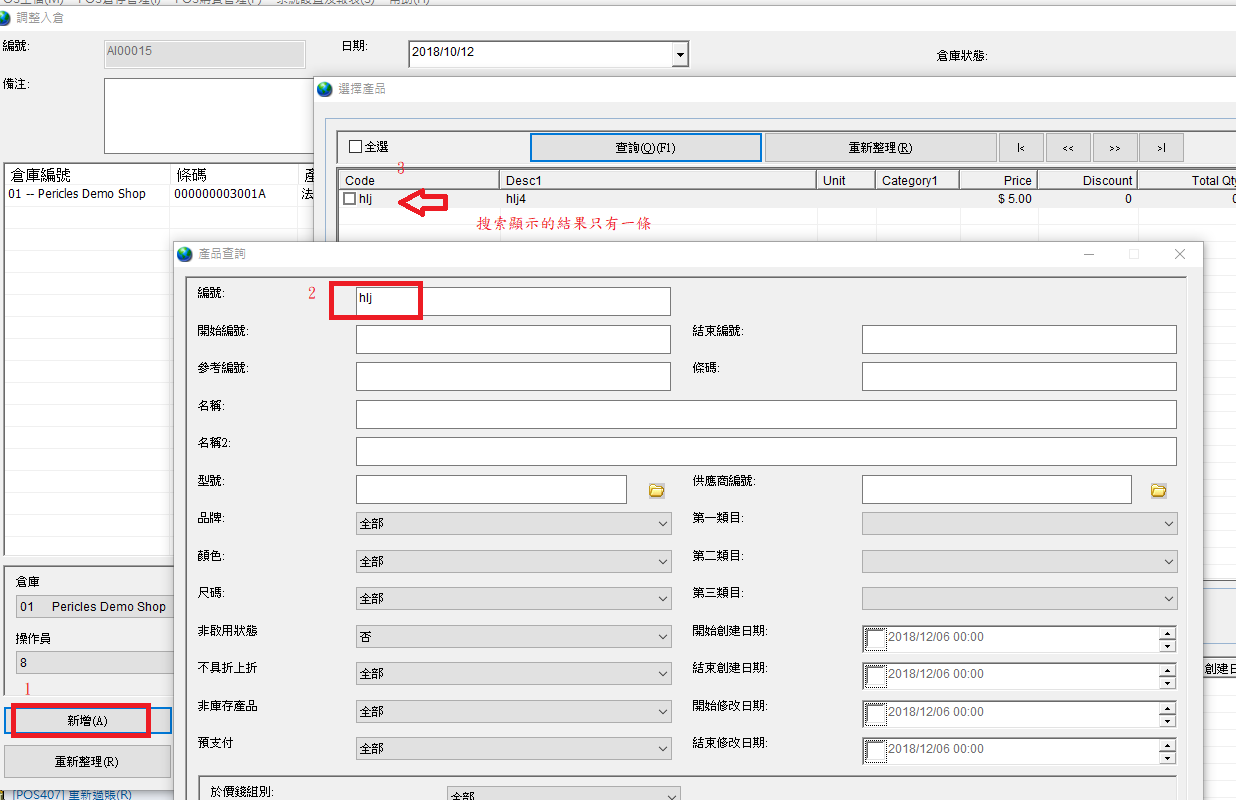Click the 參考編號 input field
This screenshot has width=1236, height=800.
(513, 376)
